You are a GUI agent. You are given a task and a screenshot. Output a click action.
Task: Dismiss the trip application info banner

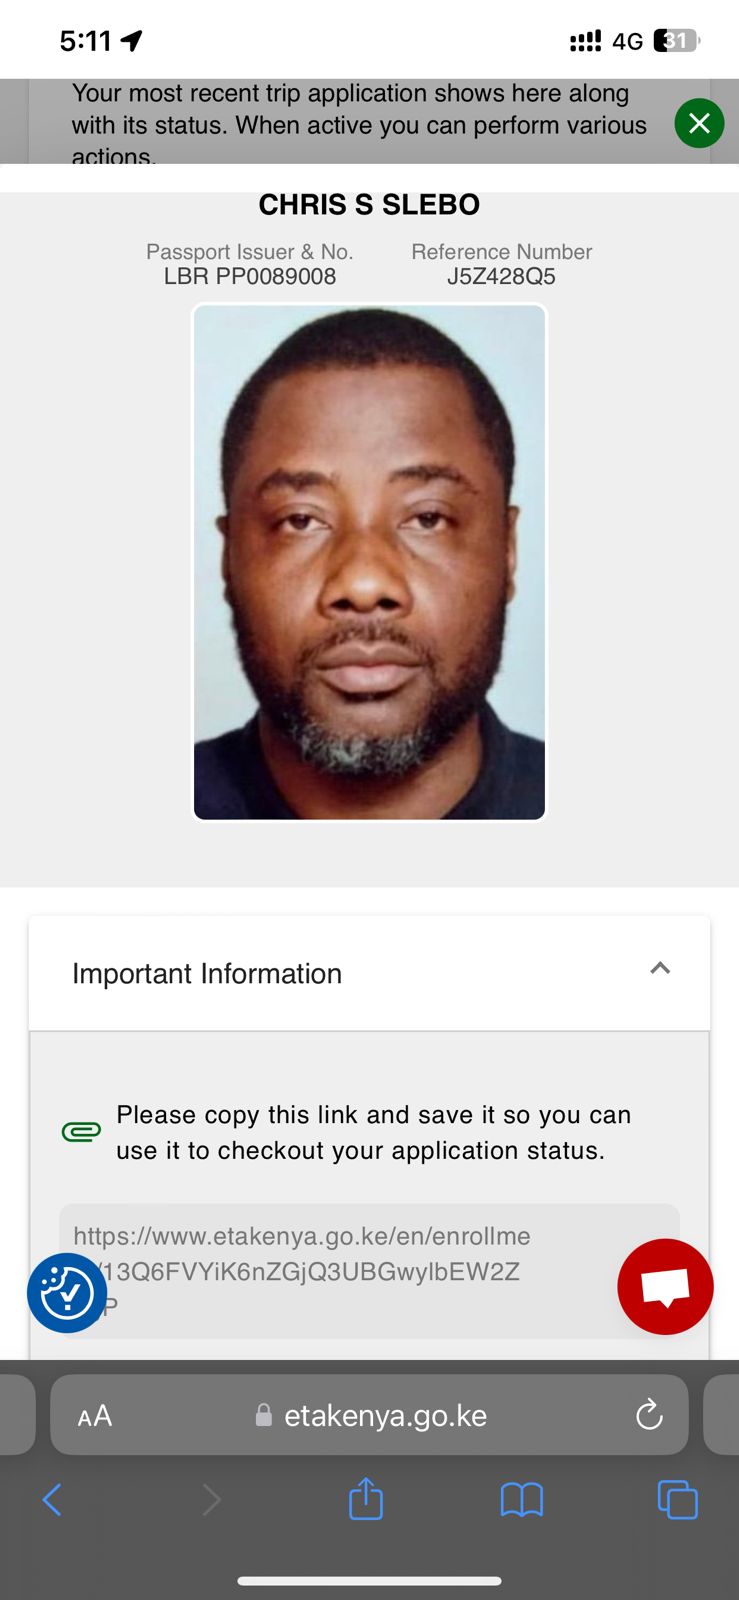699,123
